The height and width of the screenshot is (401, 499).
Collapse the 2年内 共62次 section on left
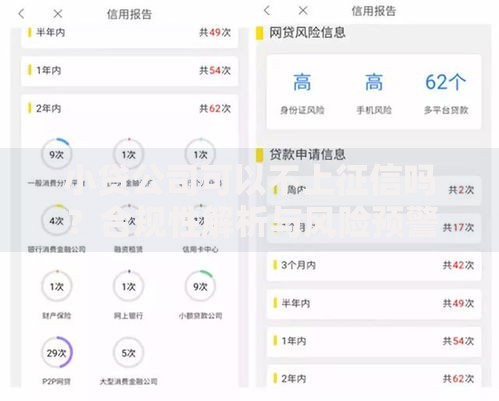click(129, 109)
